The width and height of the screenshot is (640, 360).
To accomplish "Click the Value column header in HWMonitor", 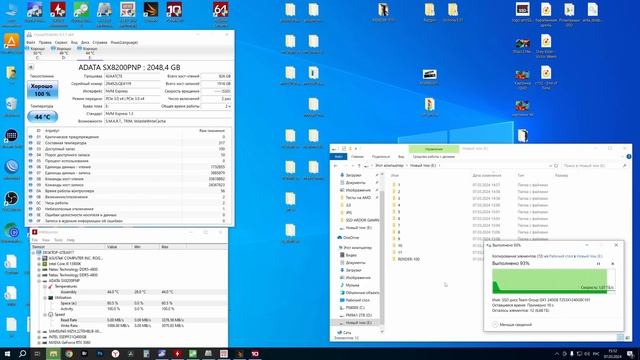I will coord(118,247).
